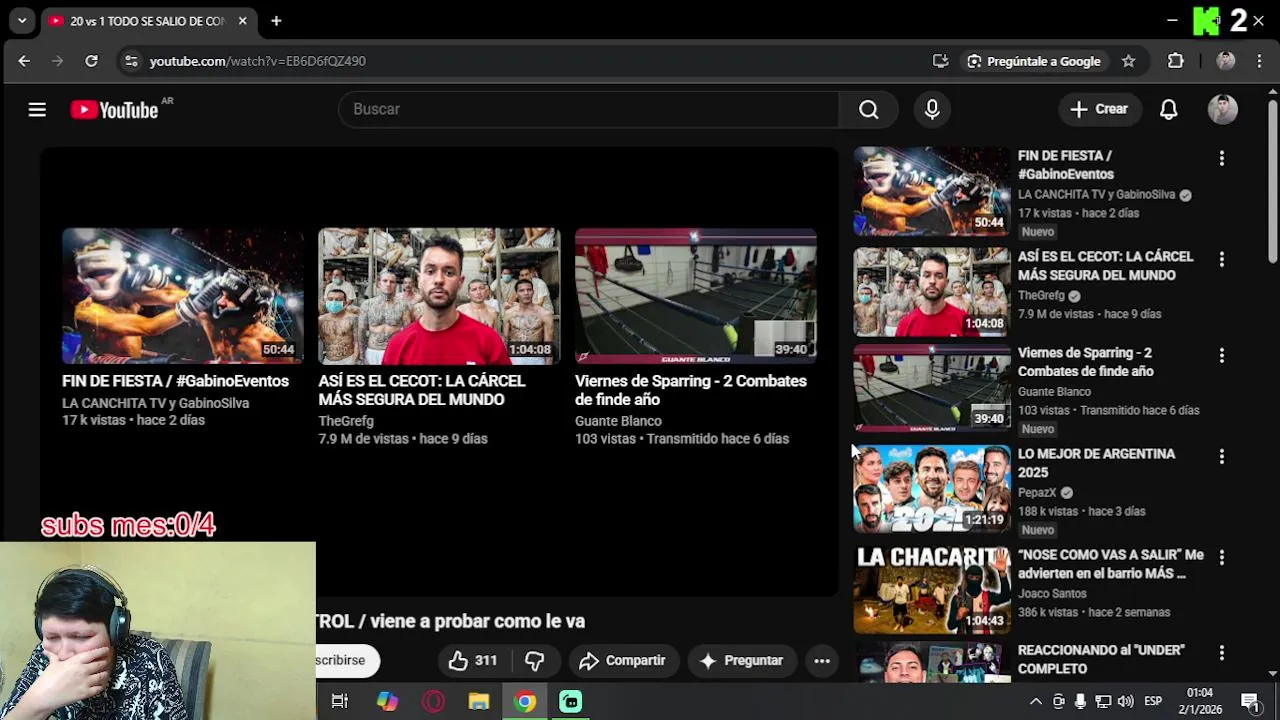Open the Crear menu button

(x=1099, y=109)
